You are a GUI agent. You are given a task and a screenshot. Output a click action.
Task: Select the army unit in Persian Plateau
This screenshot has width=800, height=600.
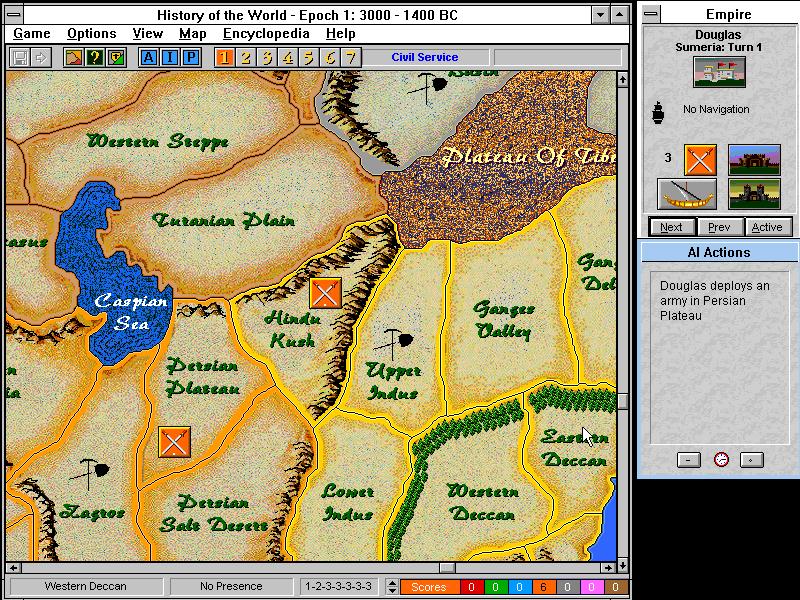tap(174, 442)
